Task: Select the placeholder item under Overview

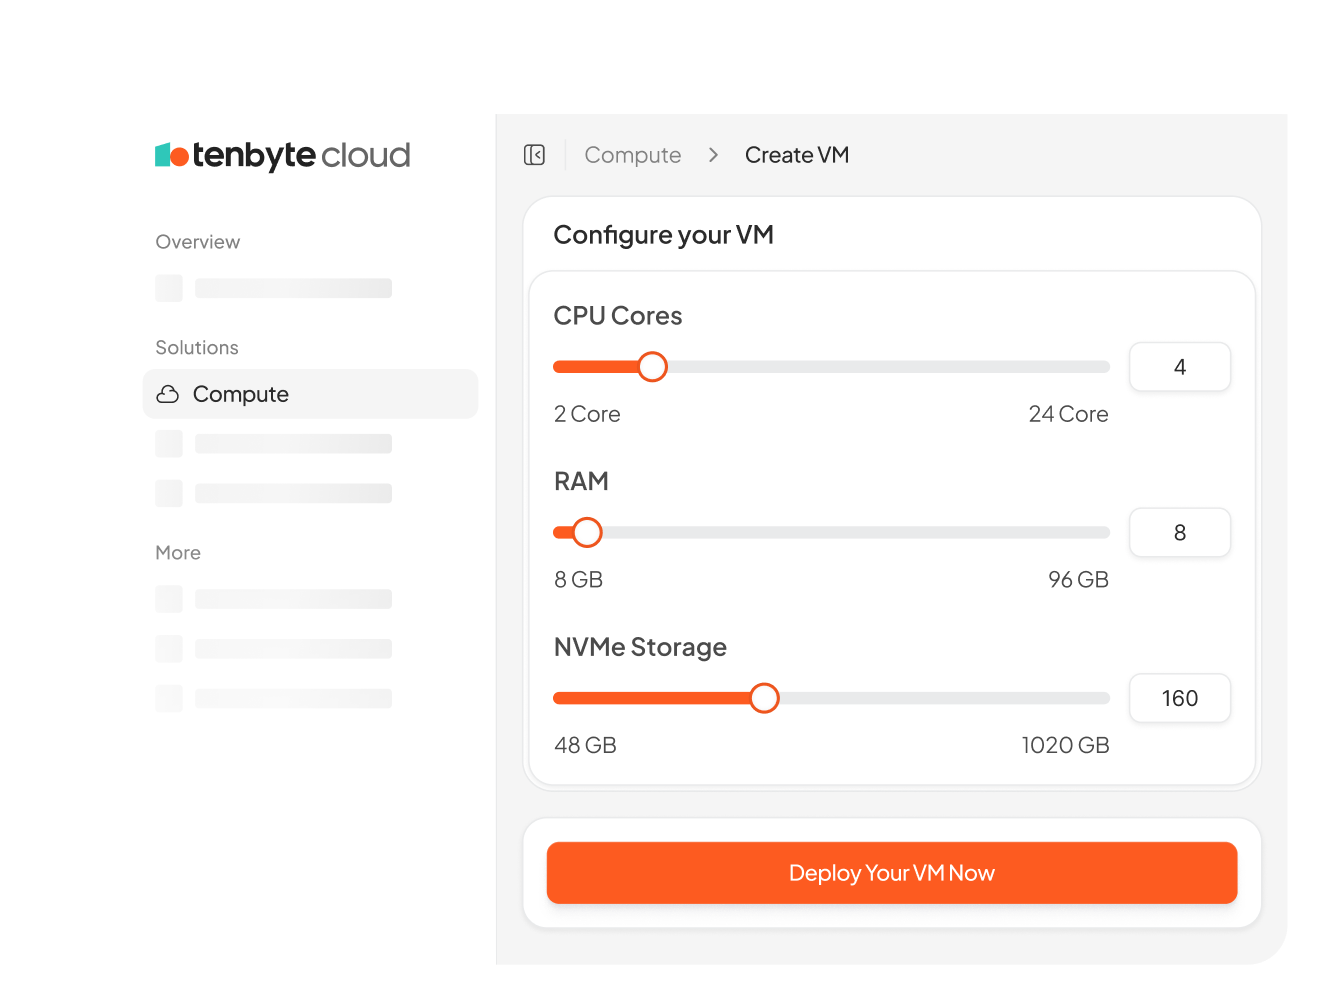Action: [x=273, y=288]
